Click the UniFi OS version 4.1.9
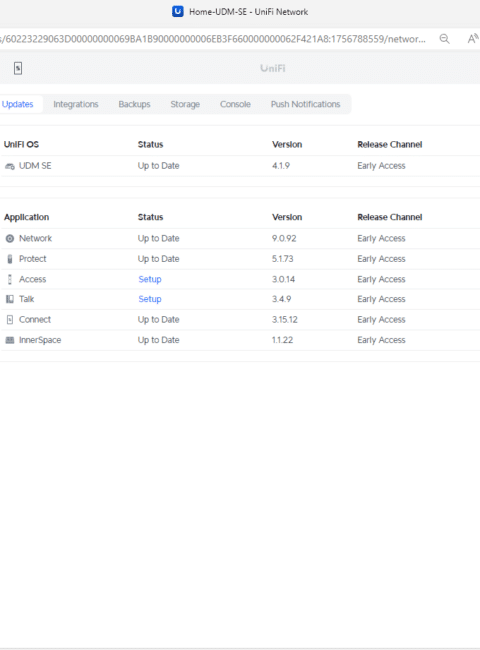The image size is (480, 650). (281, 166)
